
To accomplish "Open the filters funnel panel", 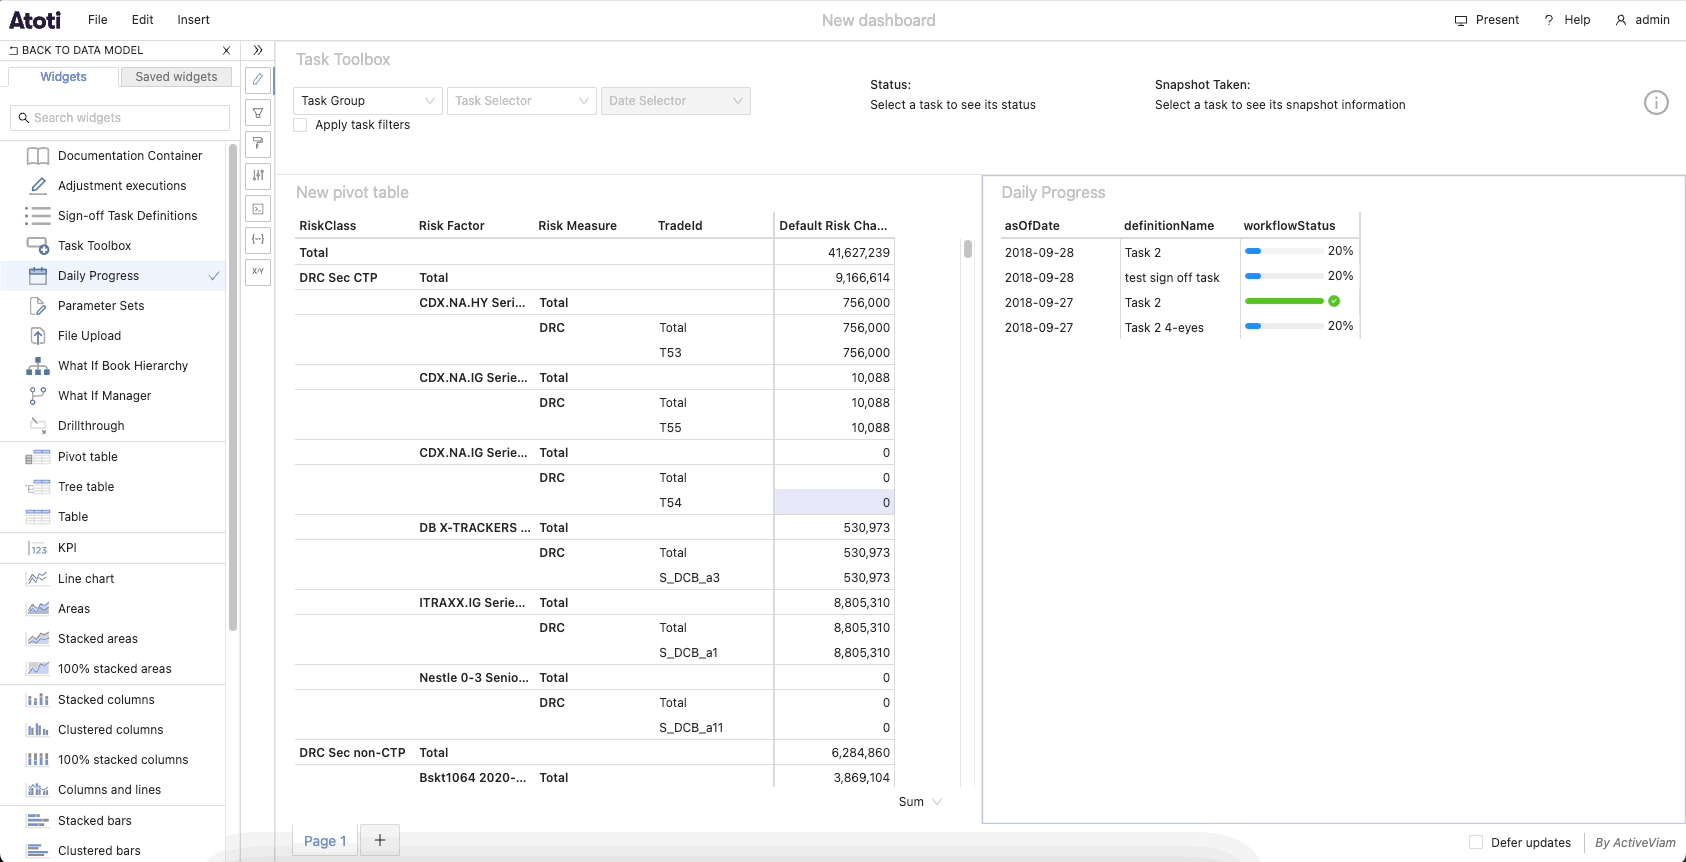I will click(258, 113).
